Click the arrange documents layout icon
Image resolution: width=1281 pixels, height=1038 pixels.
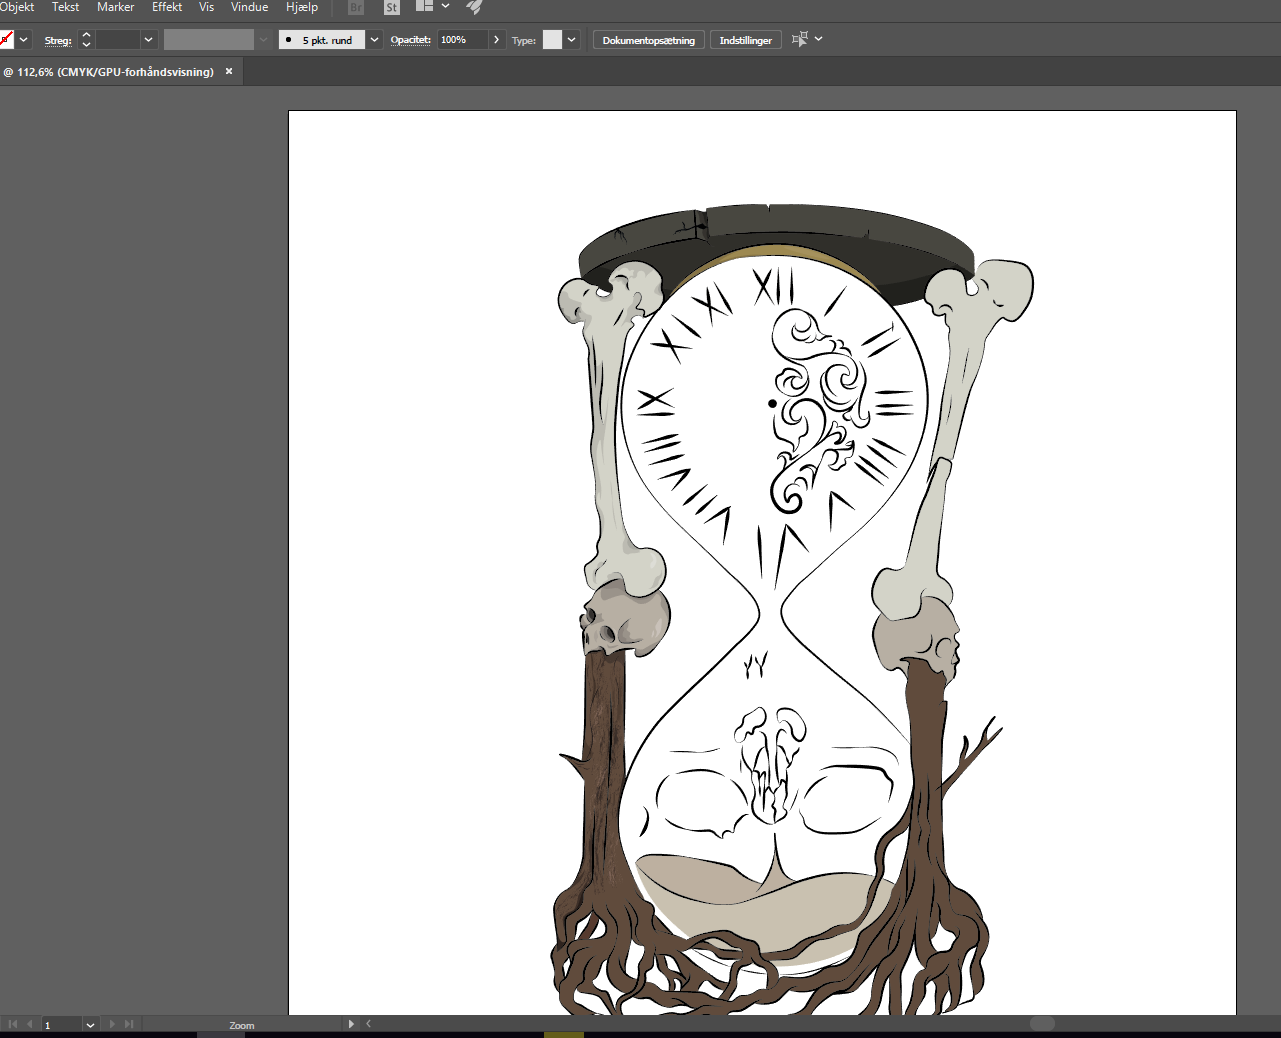click(x=424, y=6)
